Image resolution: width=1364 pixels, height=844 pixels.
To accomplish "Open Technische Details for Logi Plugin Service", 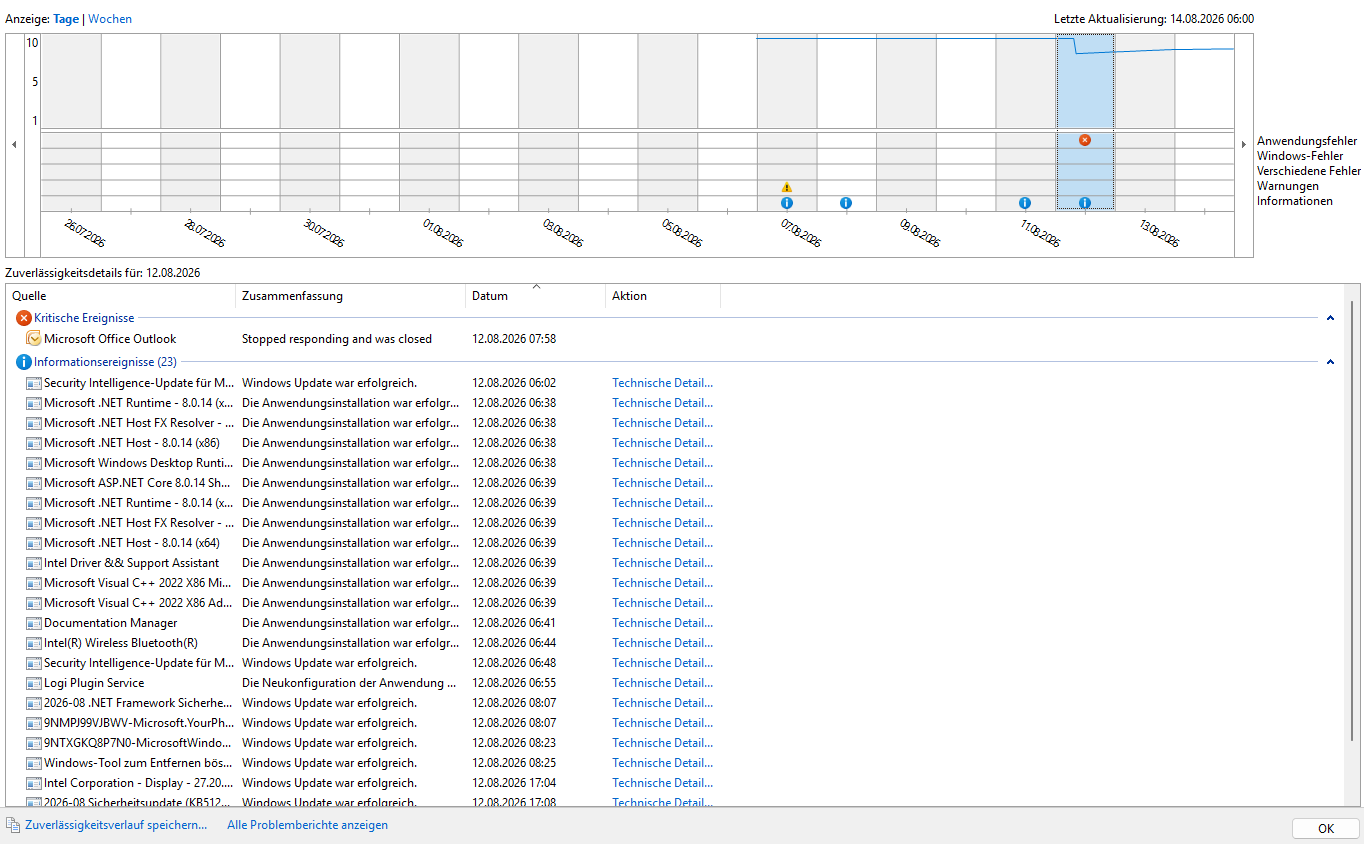I will [663, 683].
